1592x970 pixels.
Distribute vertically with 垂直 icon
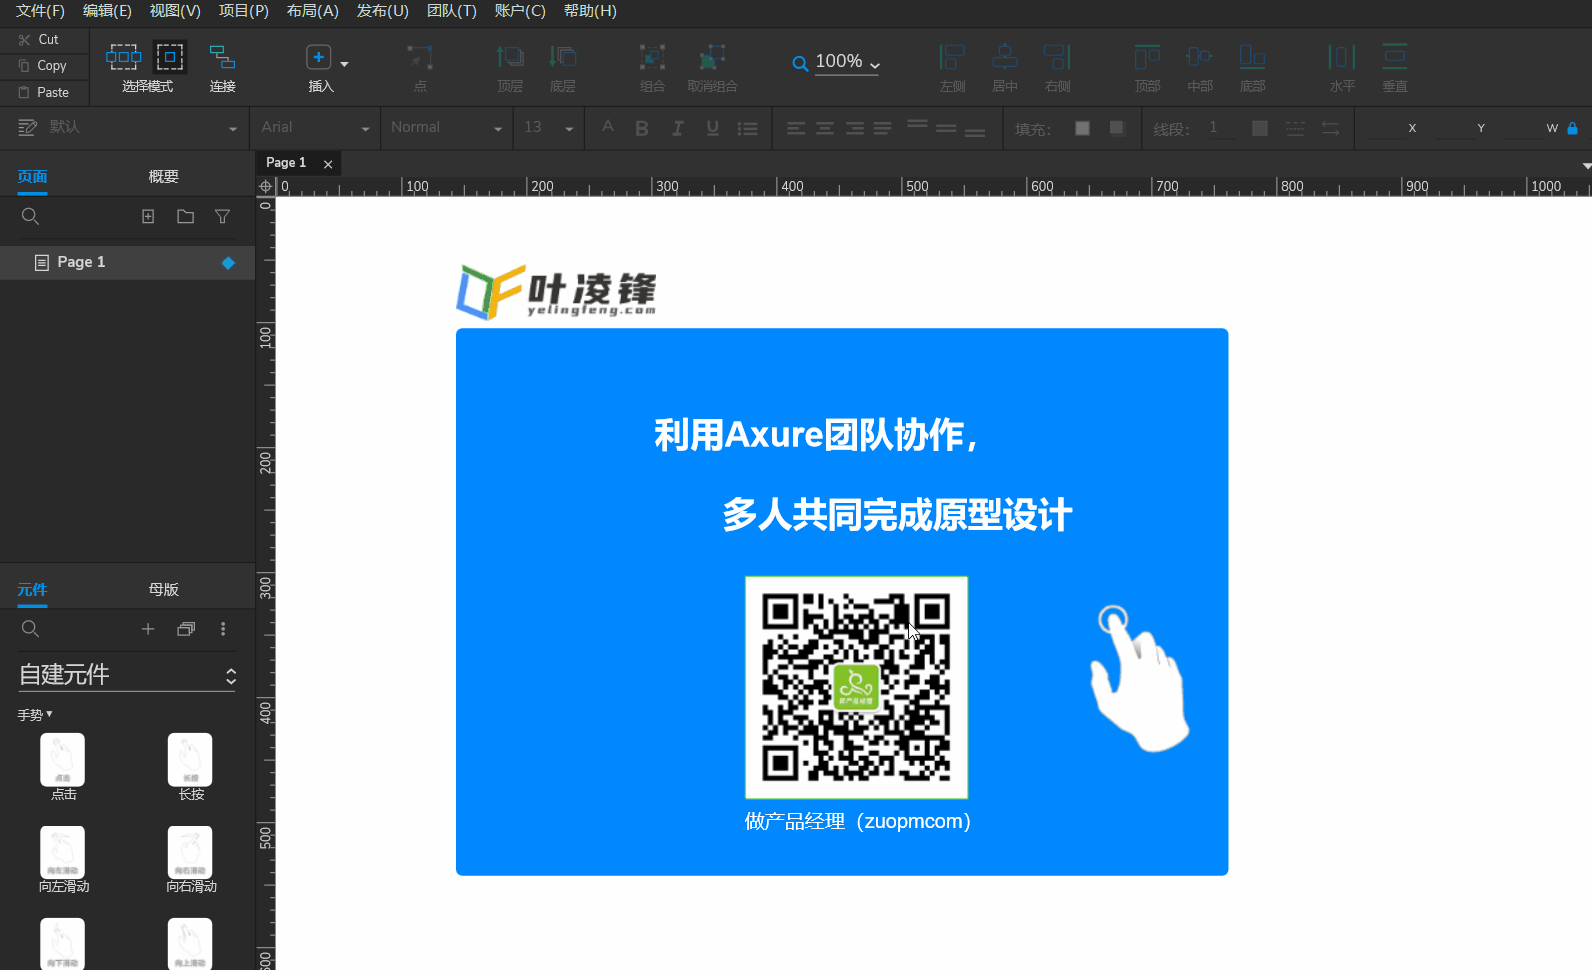1394,57
